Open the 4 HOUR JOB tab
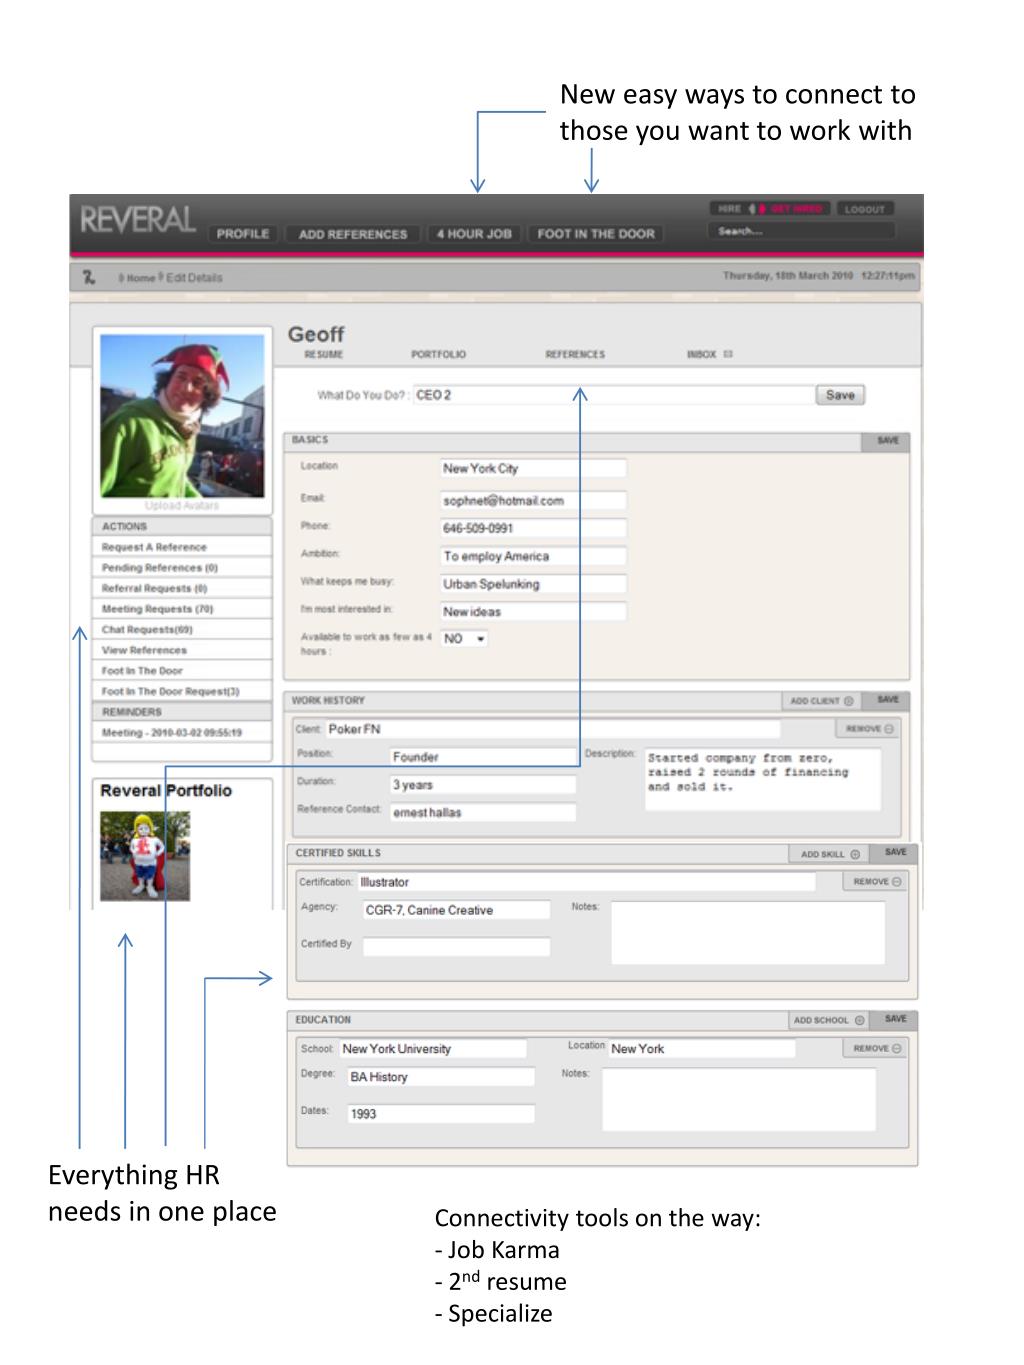 coord(474,234)
